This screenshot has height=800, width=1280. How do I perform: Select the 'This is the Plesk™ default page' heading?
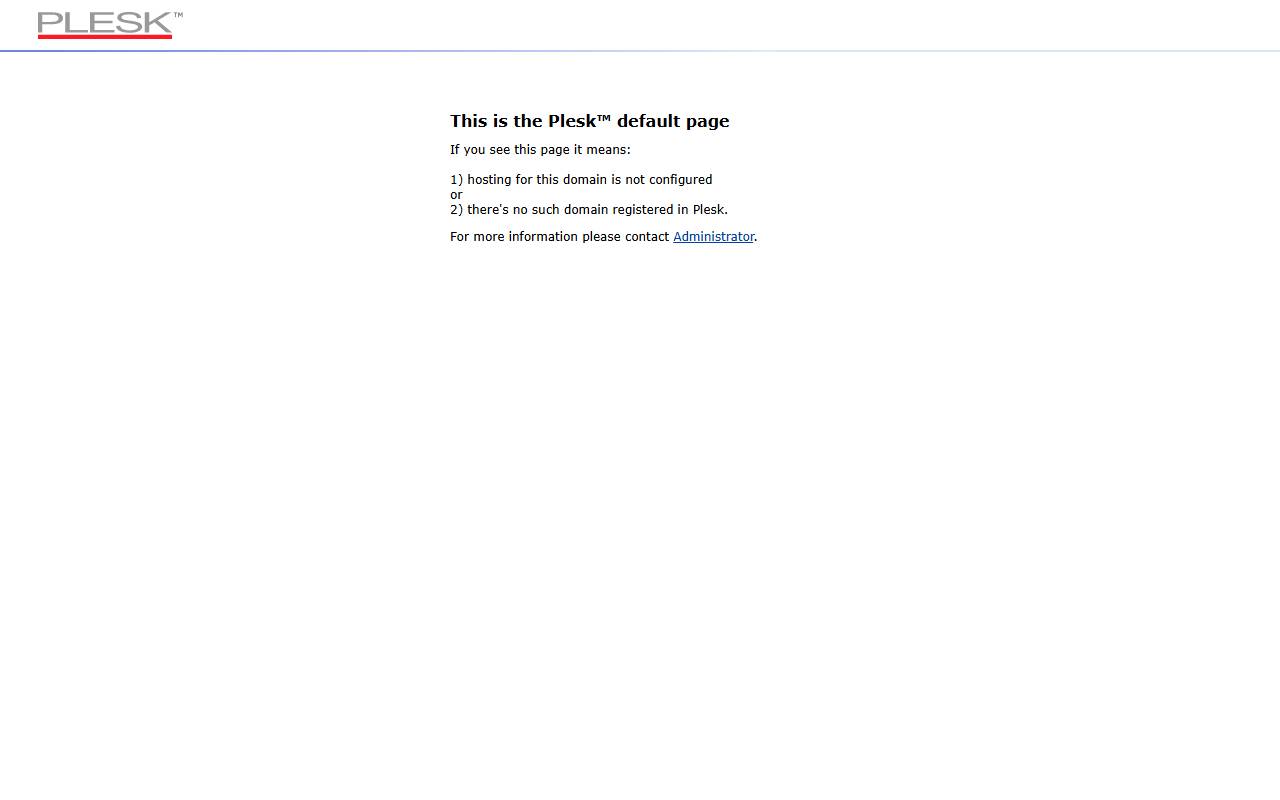(x=590, y=121)
